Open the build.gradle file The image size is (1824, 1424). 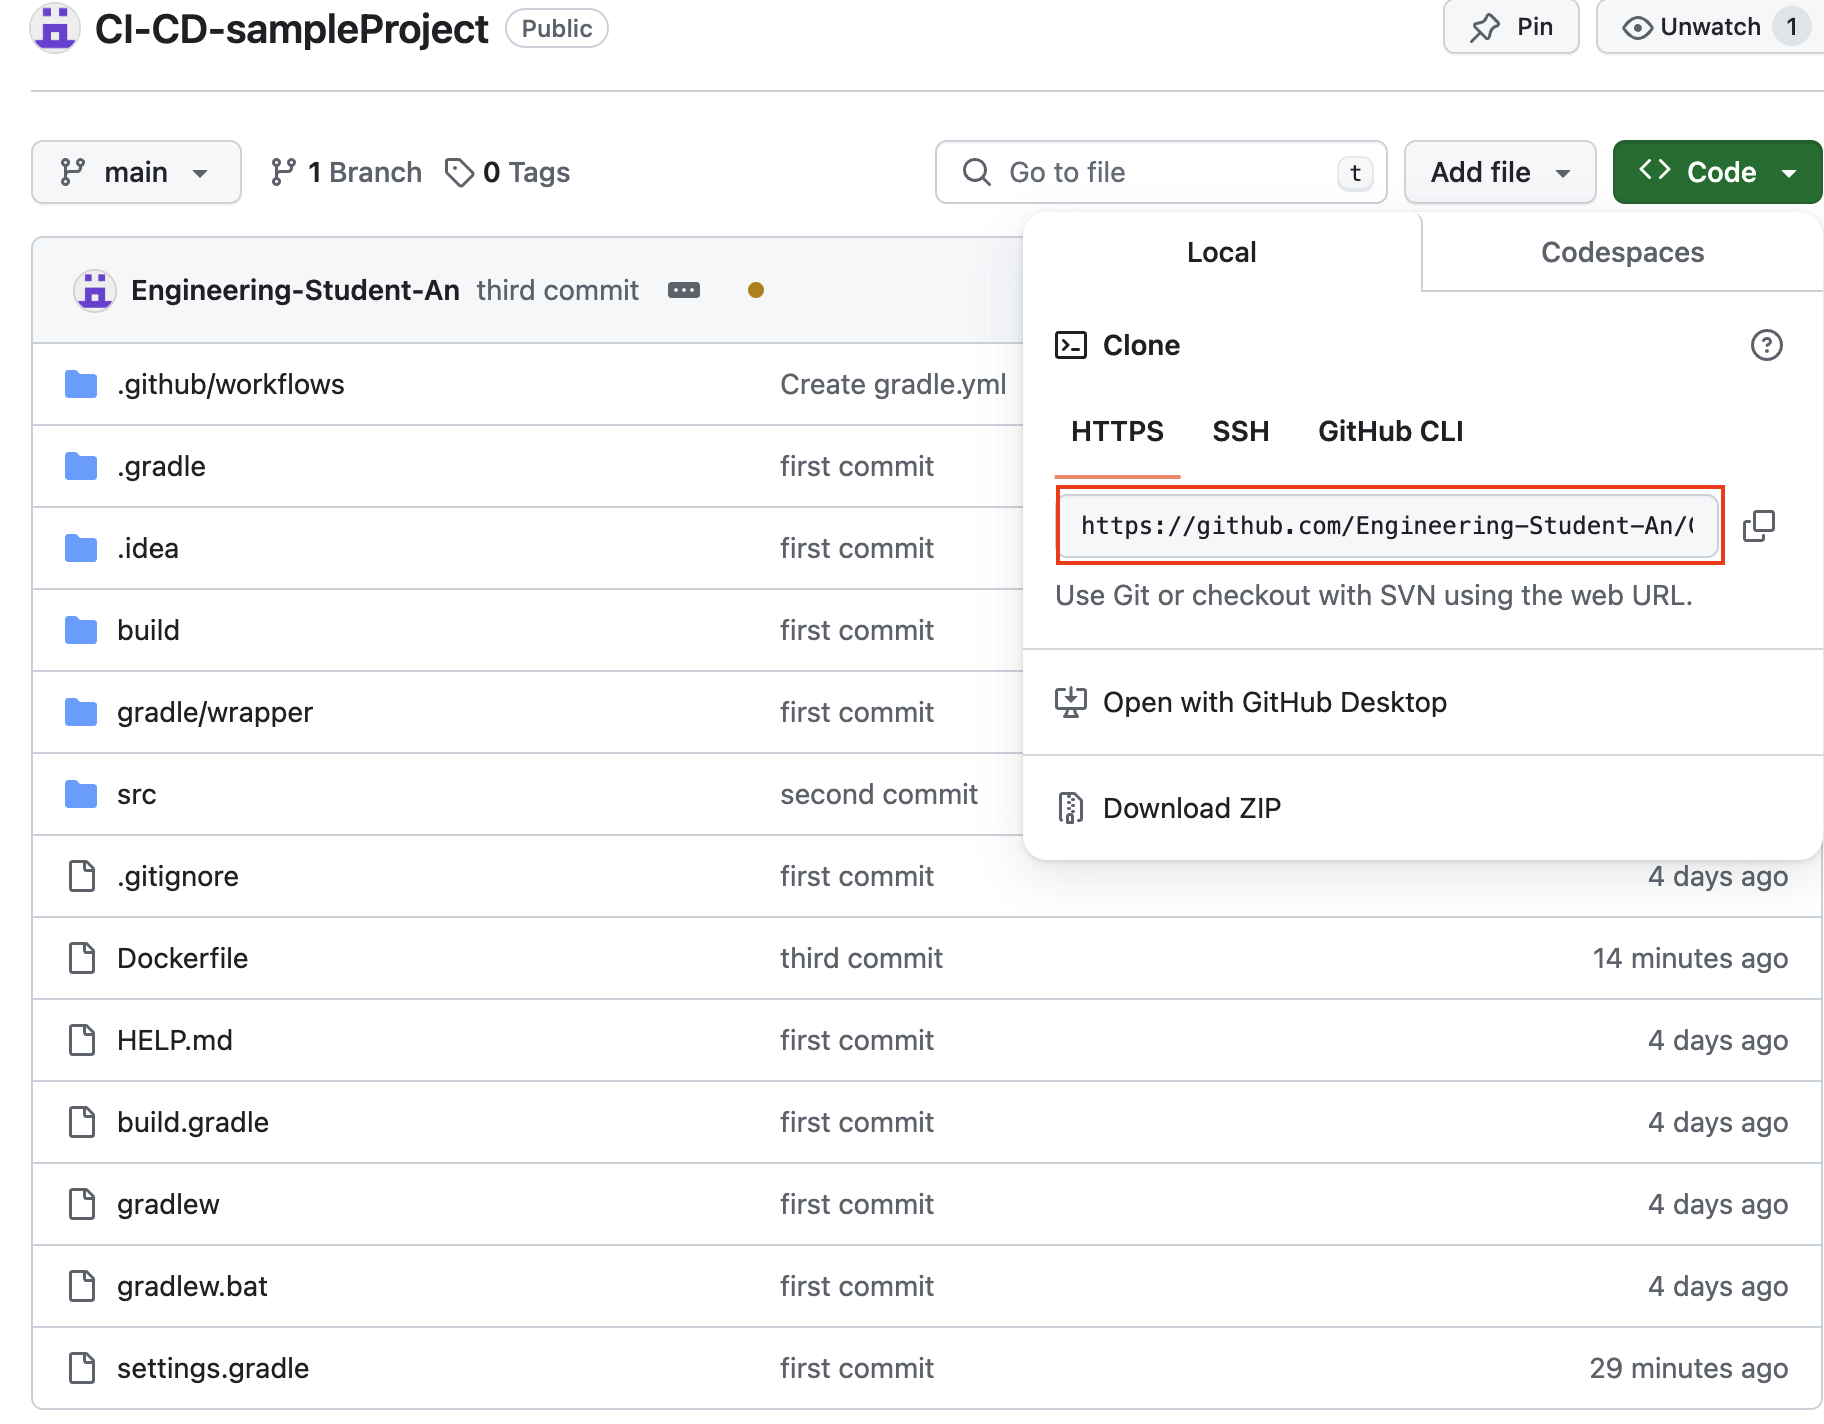(193, 1122)
